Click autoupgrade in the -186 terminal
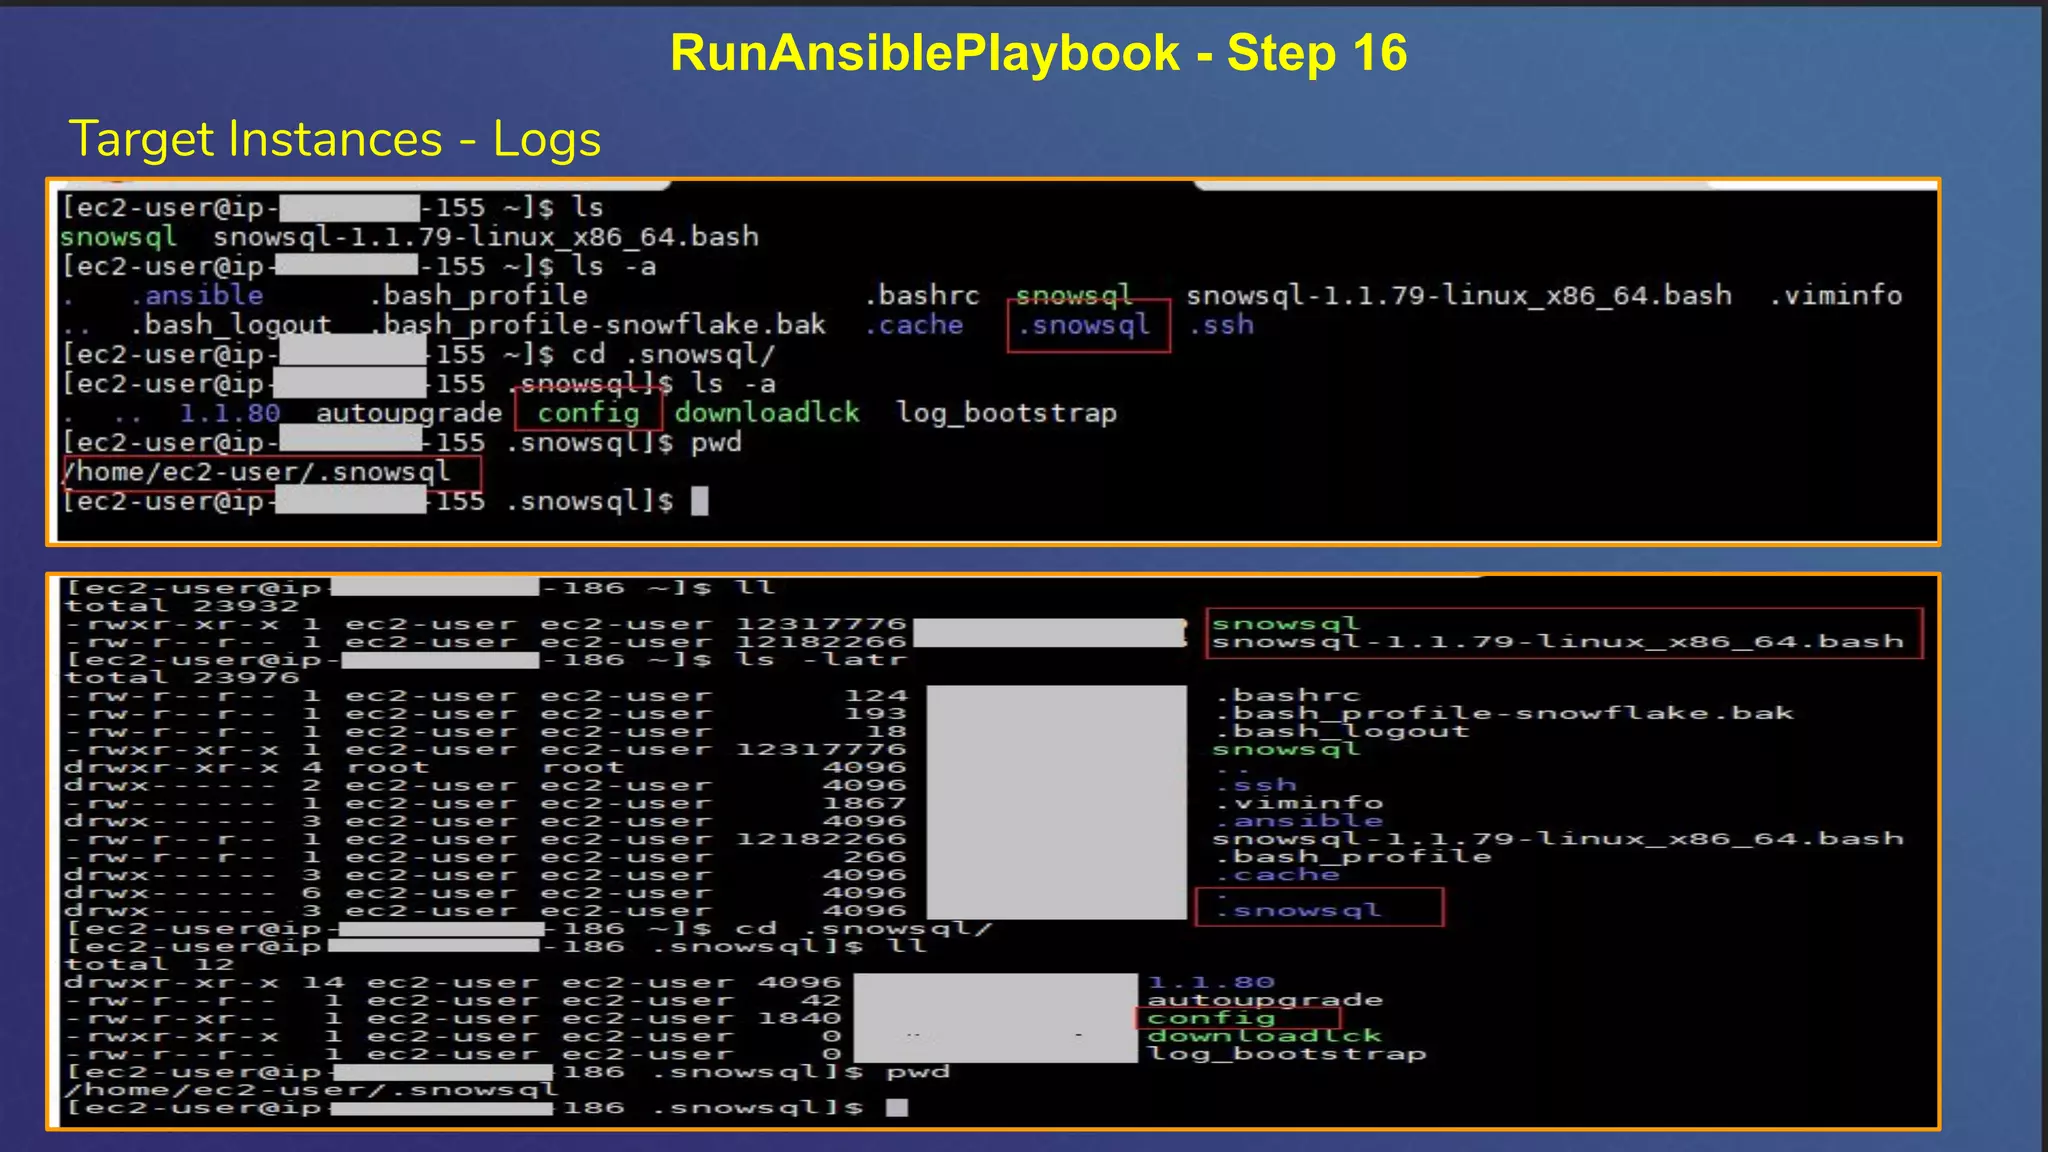Viewport: 2048px width, 1152px height. [x=1266, y=1001]
